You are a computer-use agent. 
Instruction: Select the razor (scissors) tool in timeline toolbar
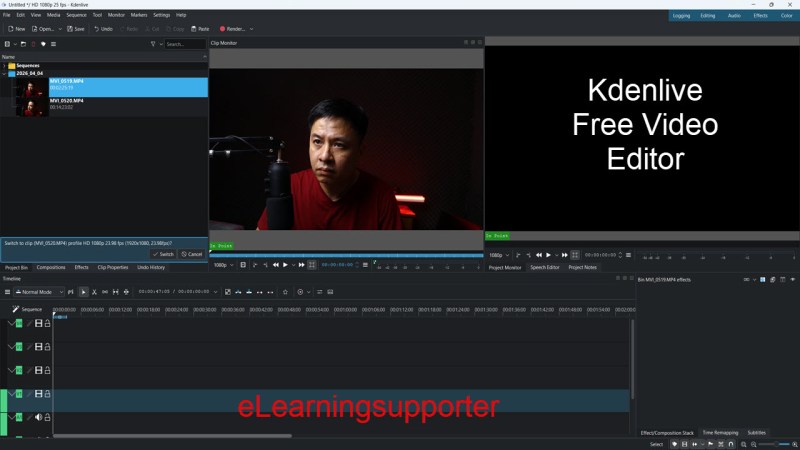94,292
